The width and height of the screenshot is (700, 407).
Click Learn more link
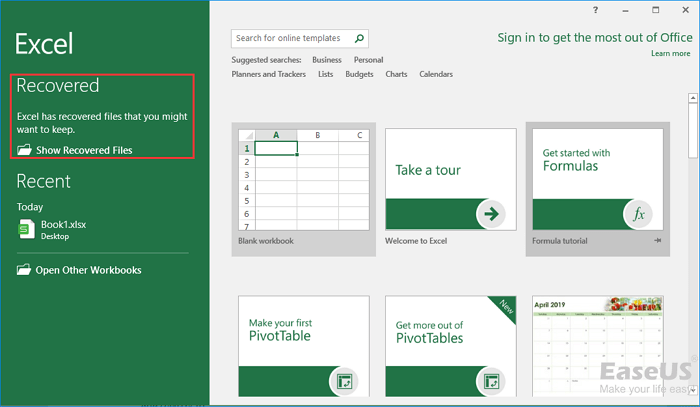tap(670, 53)
